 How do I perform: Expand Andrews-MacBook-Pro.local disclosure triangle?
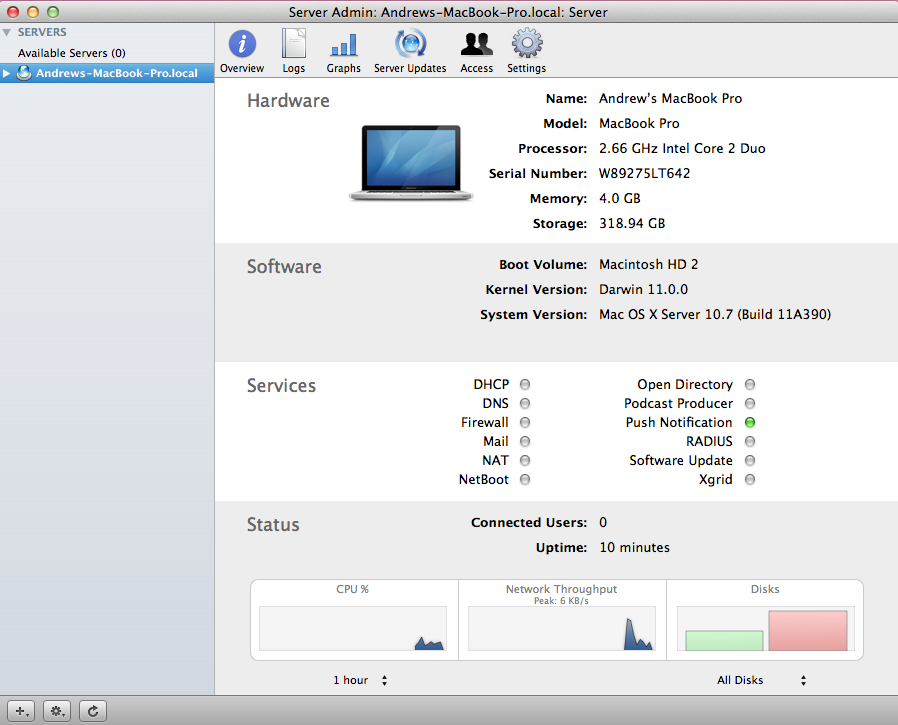click(6, 73)
